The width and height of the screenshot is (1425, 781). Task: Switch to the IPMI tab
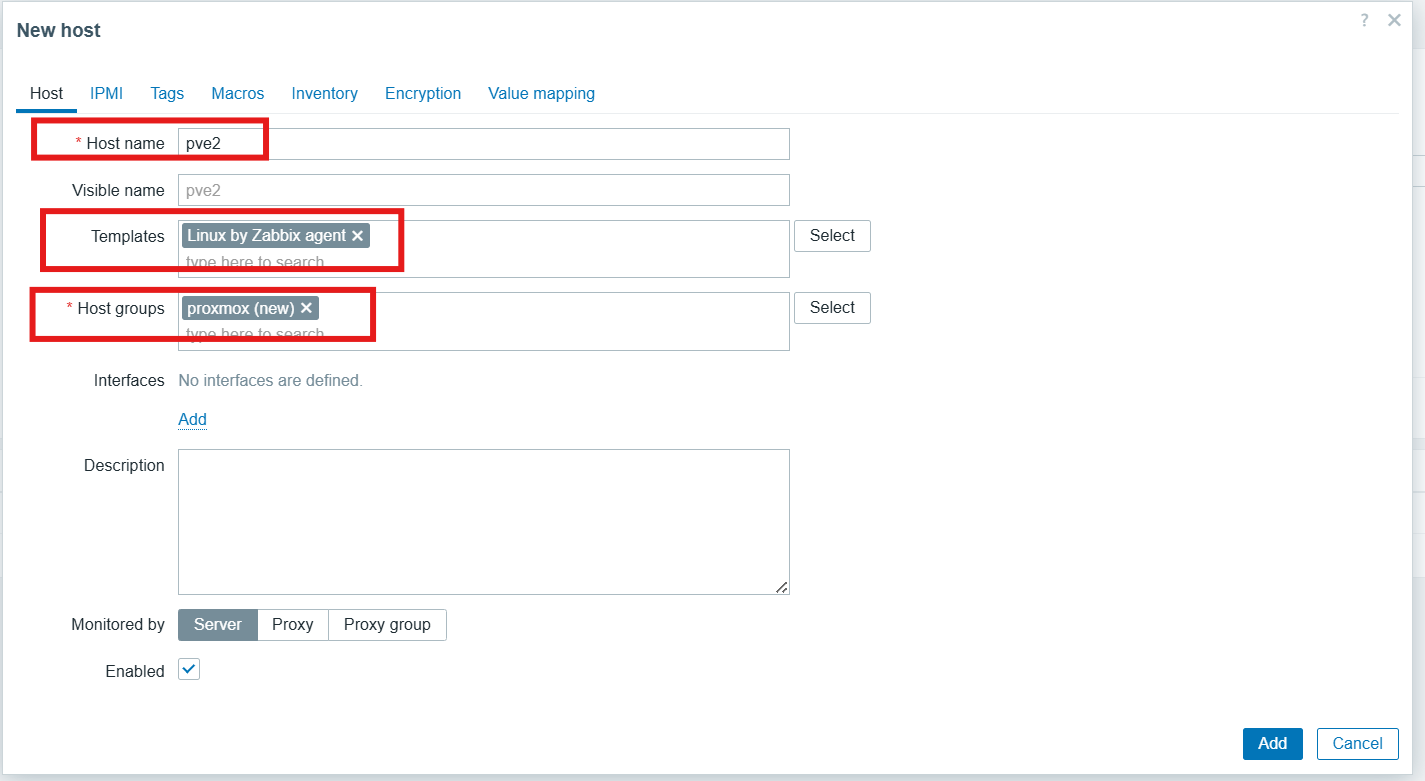tap(106, 93)
